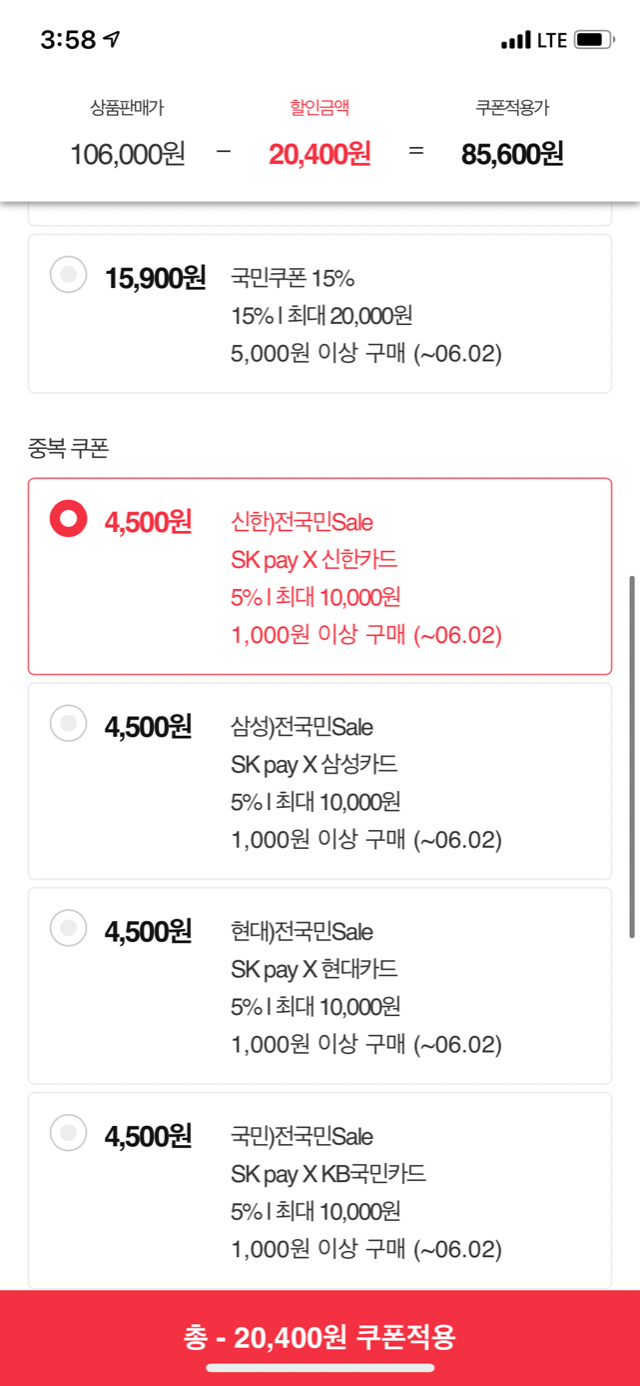This screenshot has height=1386, width=640.
Task: Tap the SK pay X 삼성카드 coupon text
Action: tap(314, 765)
